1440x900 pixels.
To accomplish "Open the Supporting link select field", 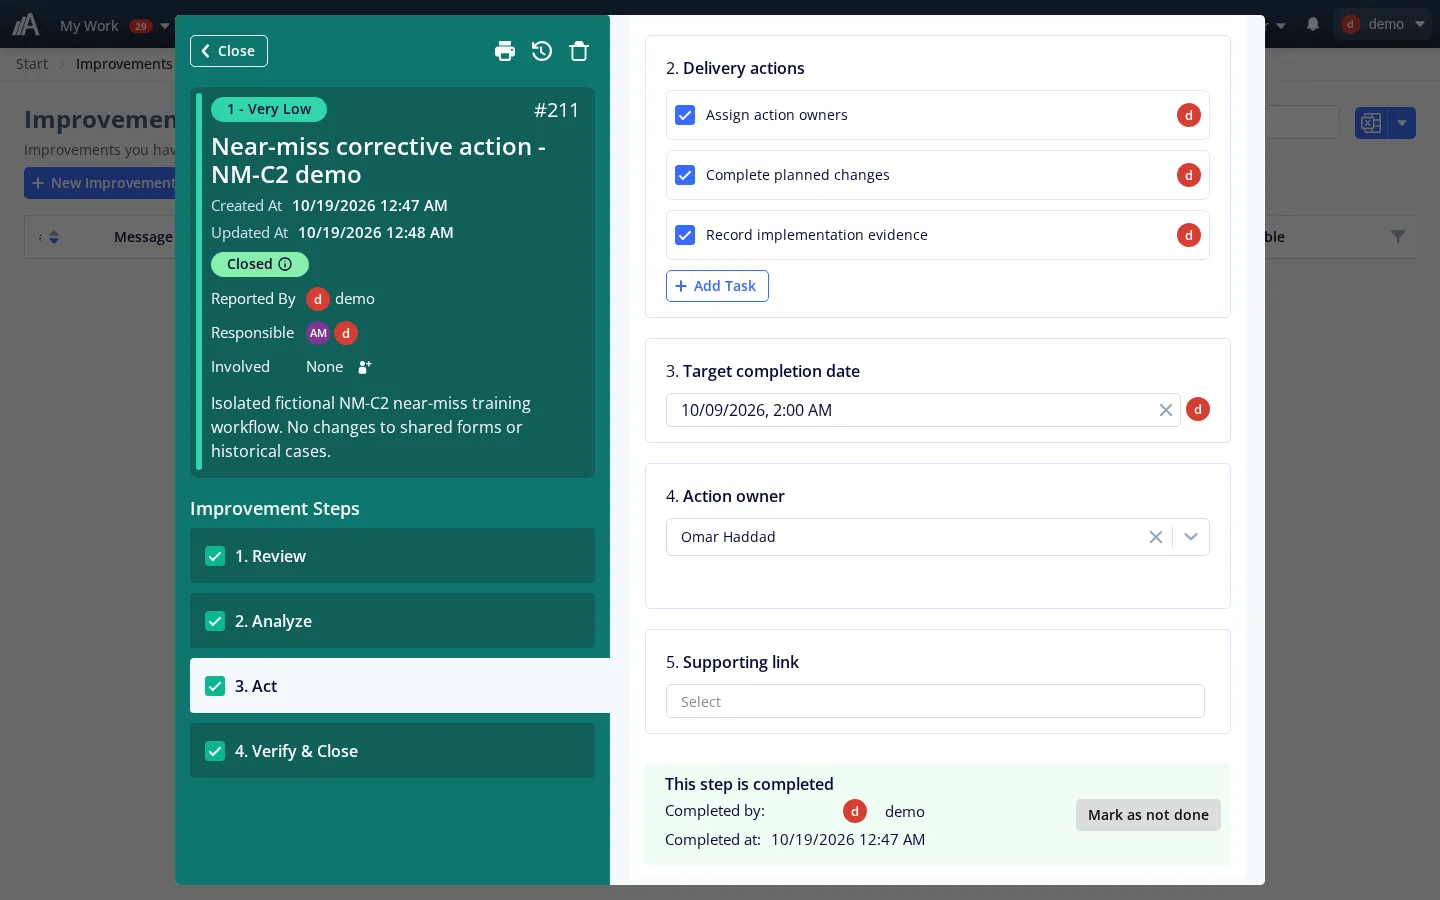I will coord(935,701).
